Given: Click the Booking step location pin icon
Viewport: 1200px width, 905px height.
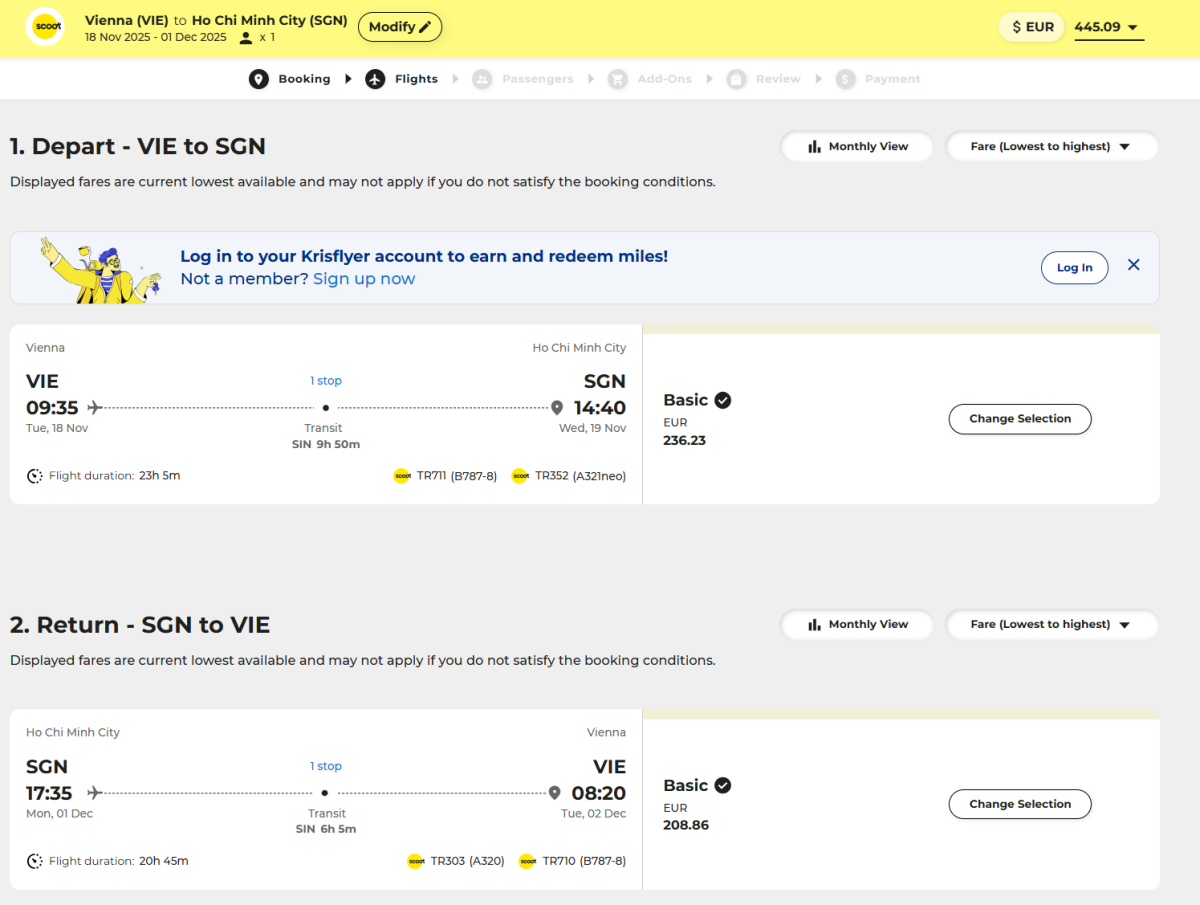Looking at the screenshot, I should (259, 79).
